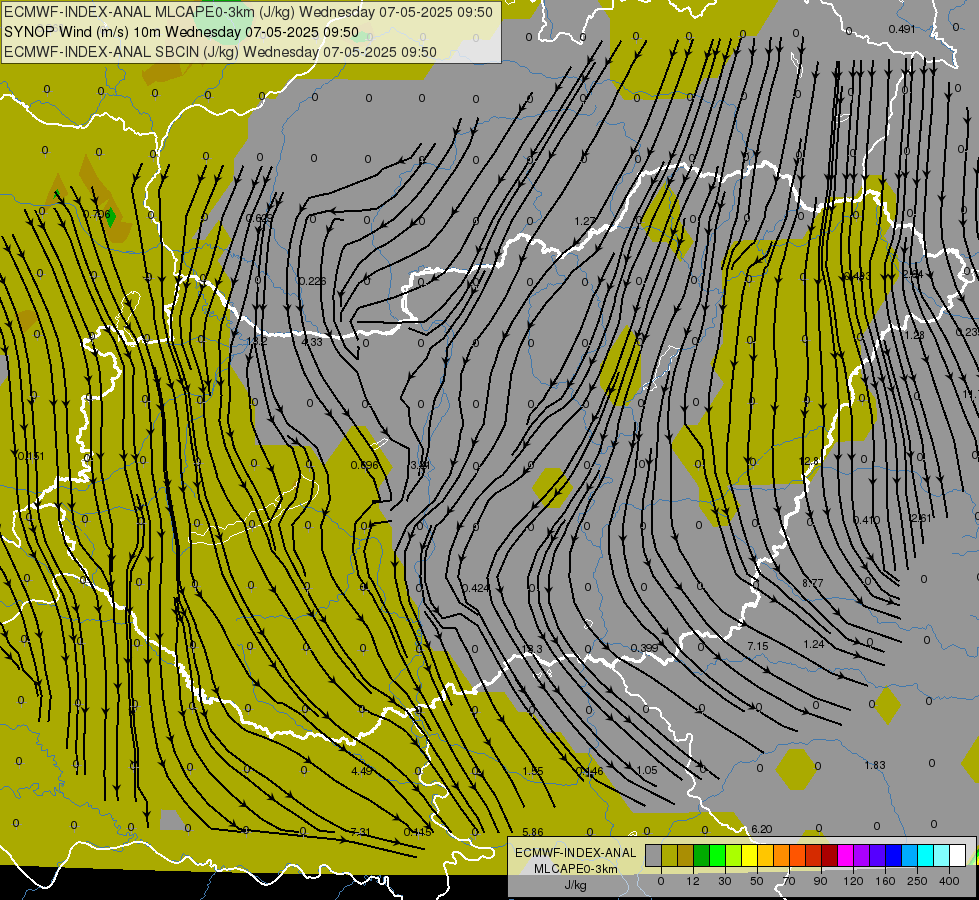979x900 pixels.
Task: Select the dark green legend swatch
Action: click(702, 855)
